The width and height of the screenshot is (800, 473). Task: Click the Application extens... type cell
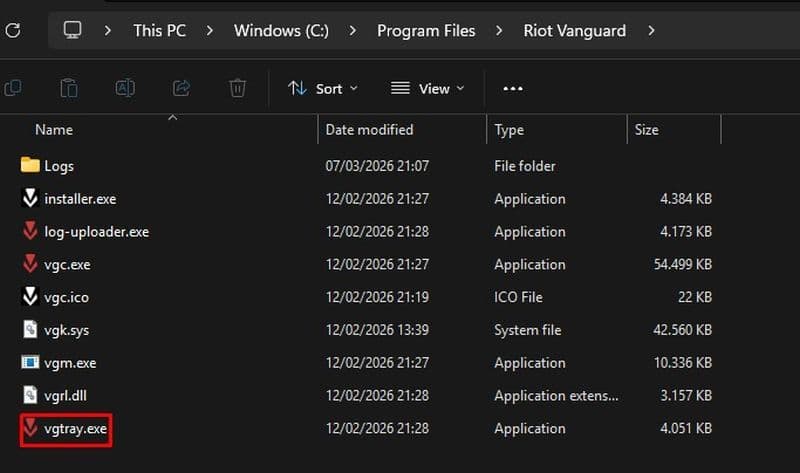point(556,396)
